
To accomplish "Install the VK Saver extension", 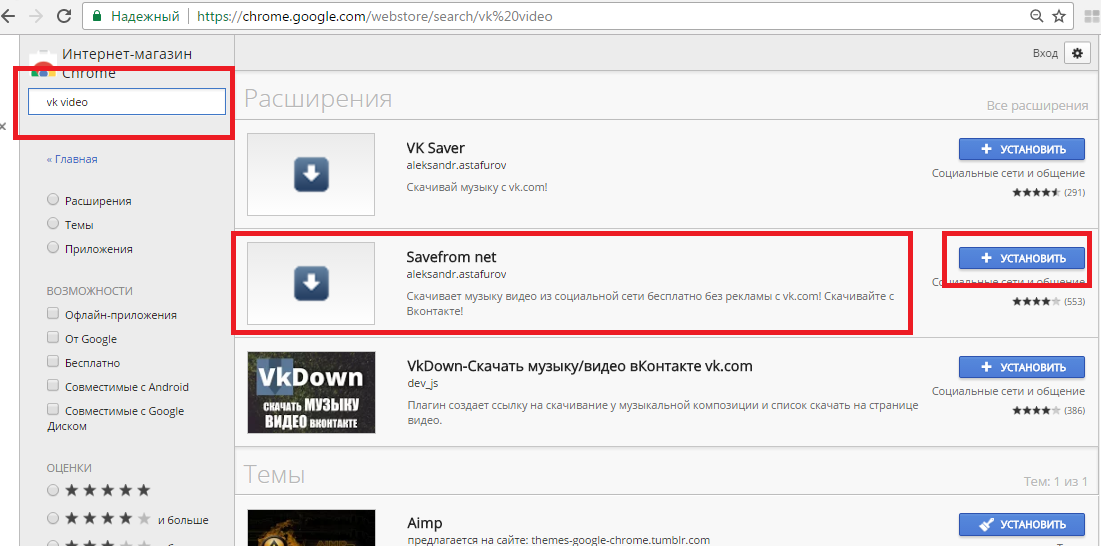I will point(1022,149).
